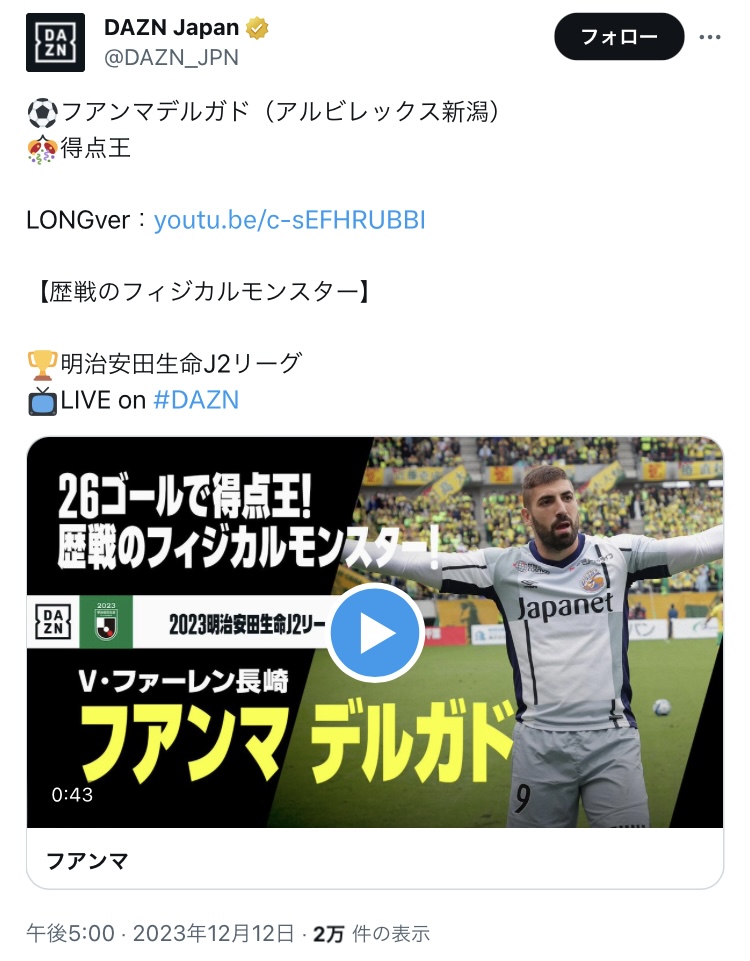Click the trophy emoji before 明治安田生命

click(x=42, y=365)
